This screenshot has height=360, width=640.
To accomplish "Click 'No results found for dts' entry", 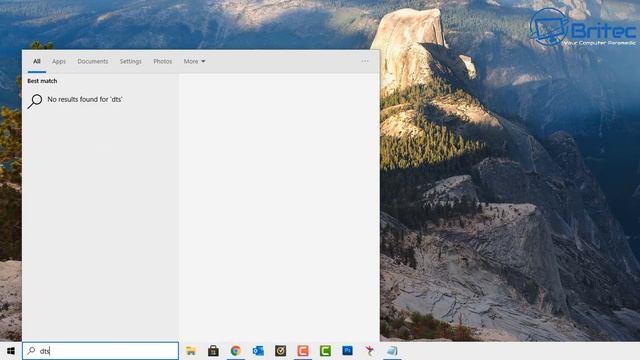I will [85, 99].
